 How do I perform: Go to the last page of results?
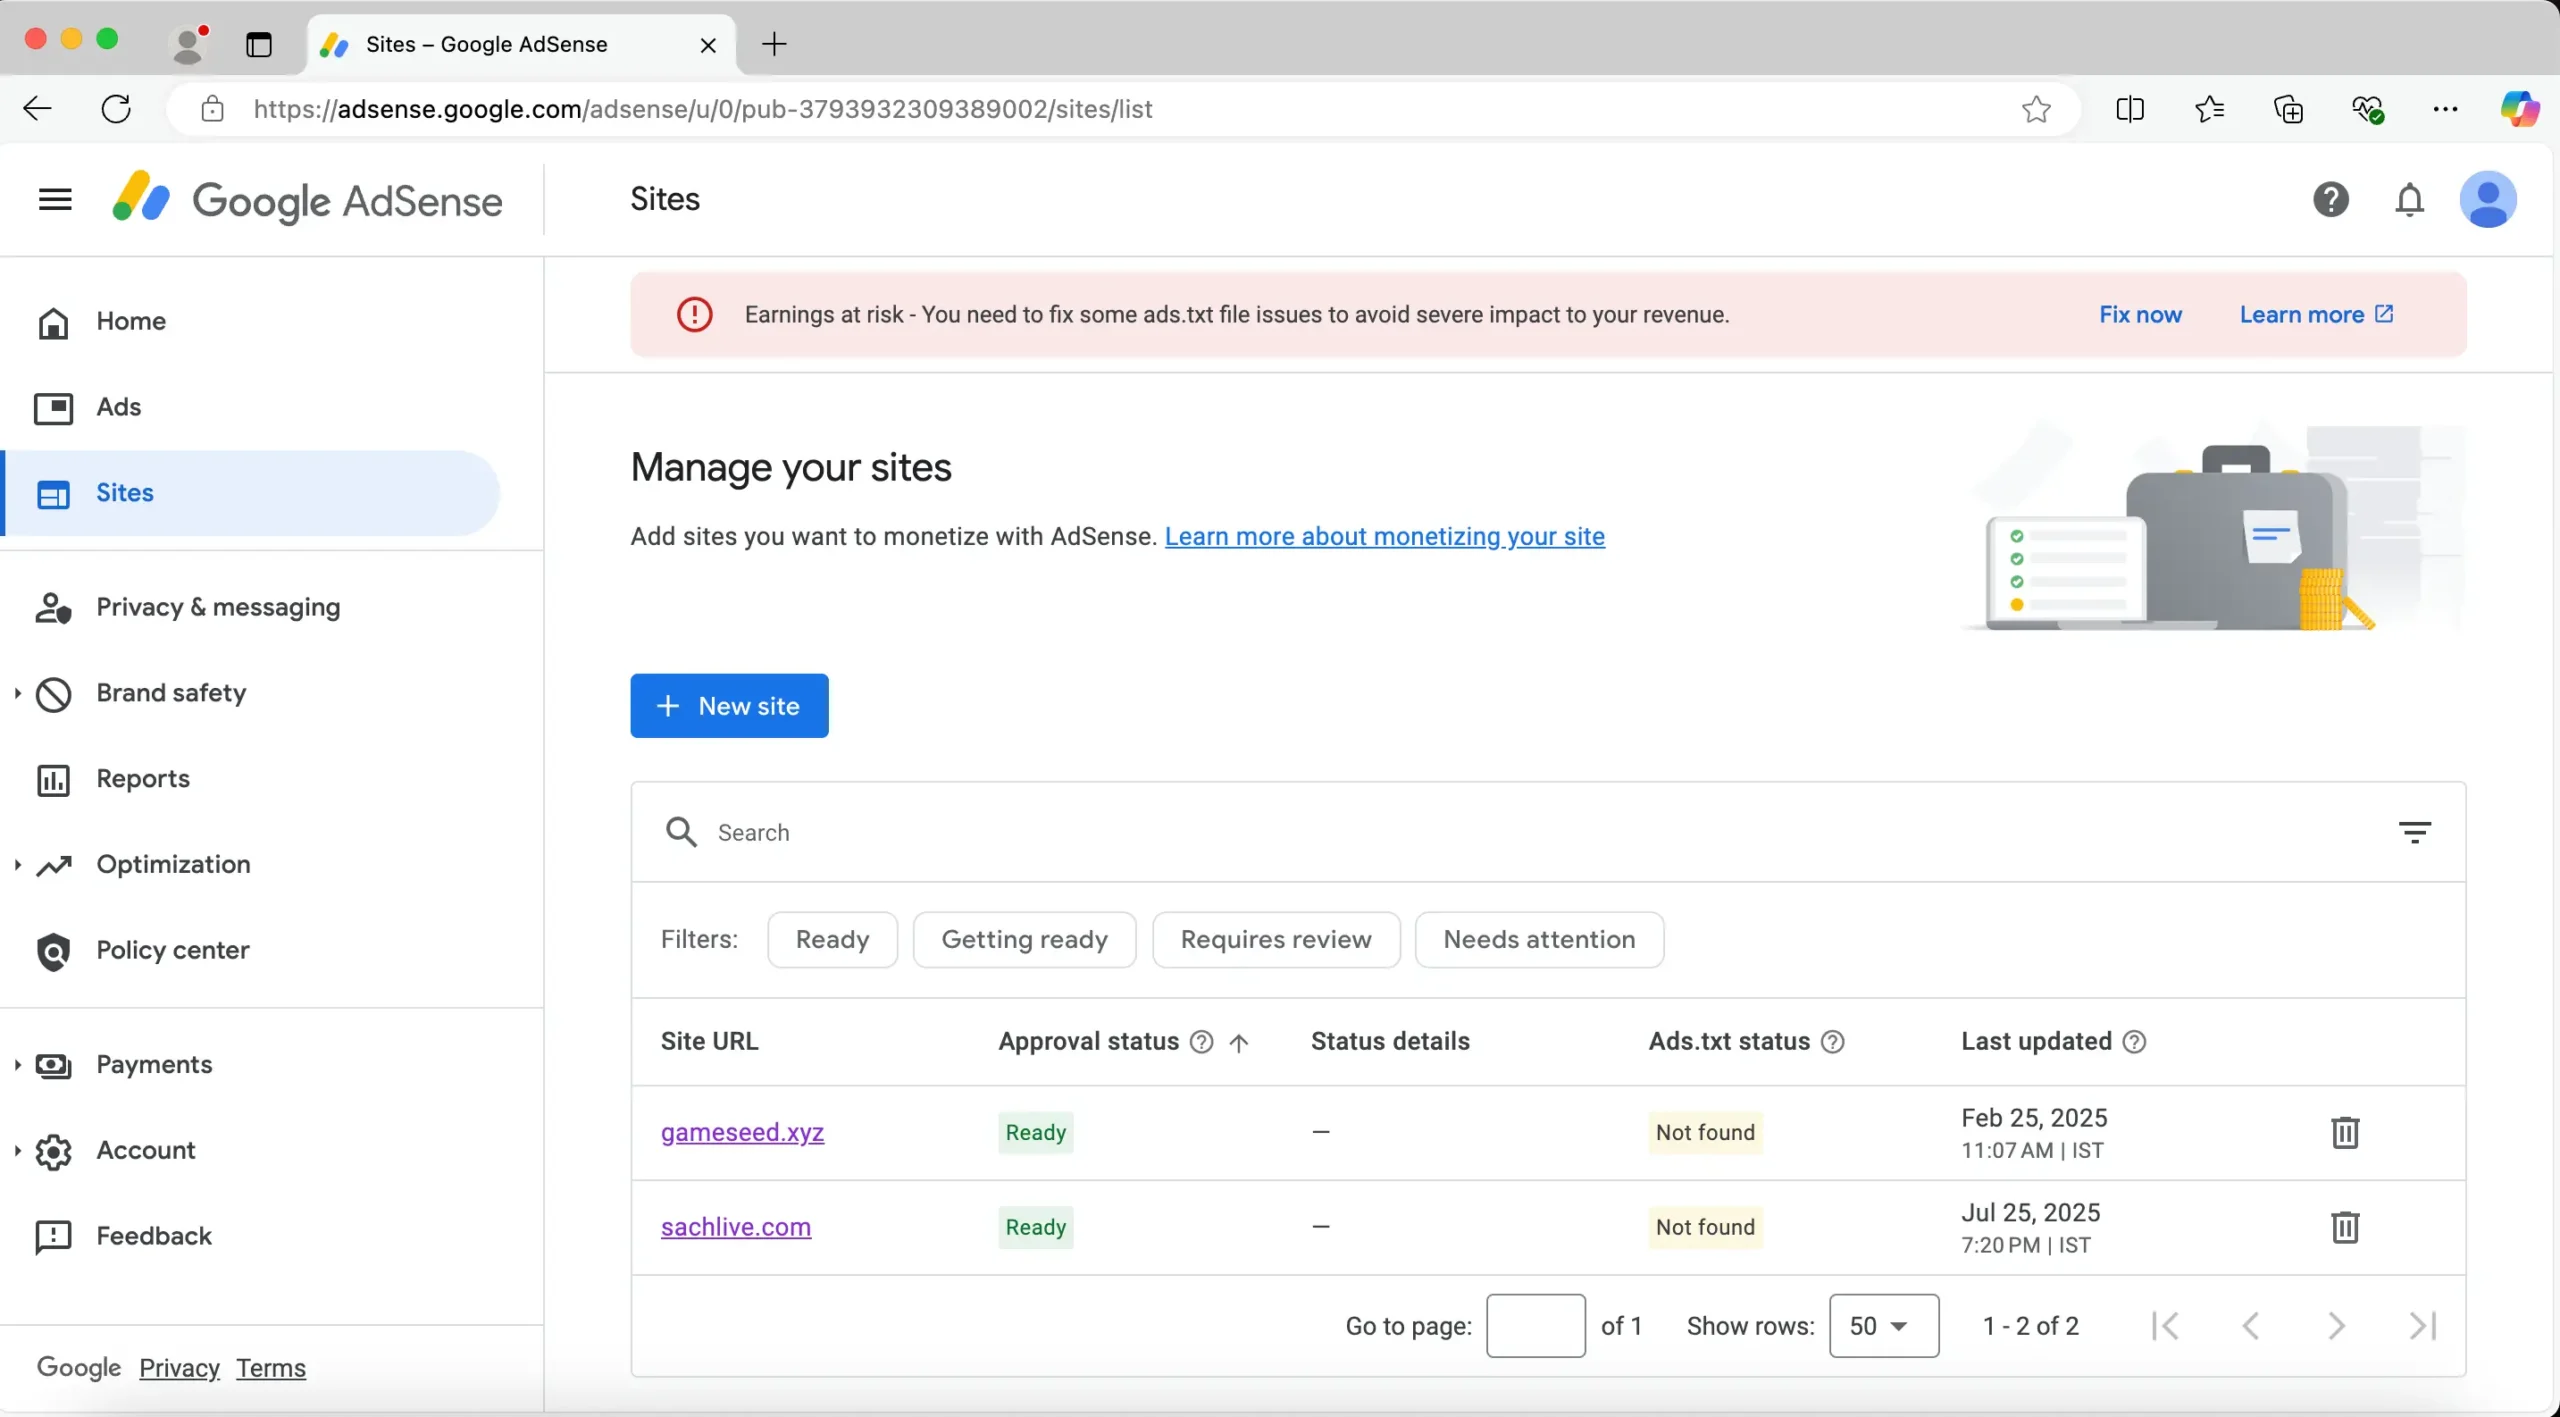pyautogui.click(x=2422, y=1326)
